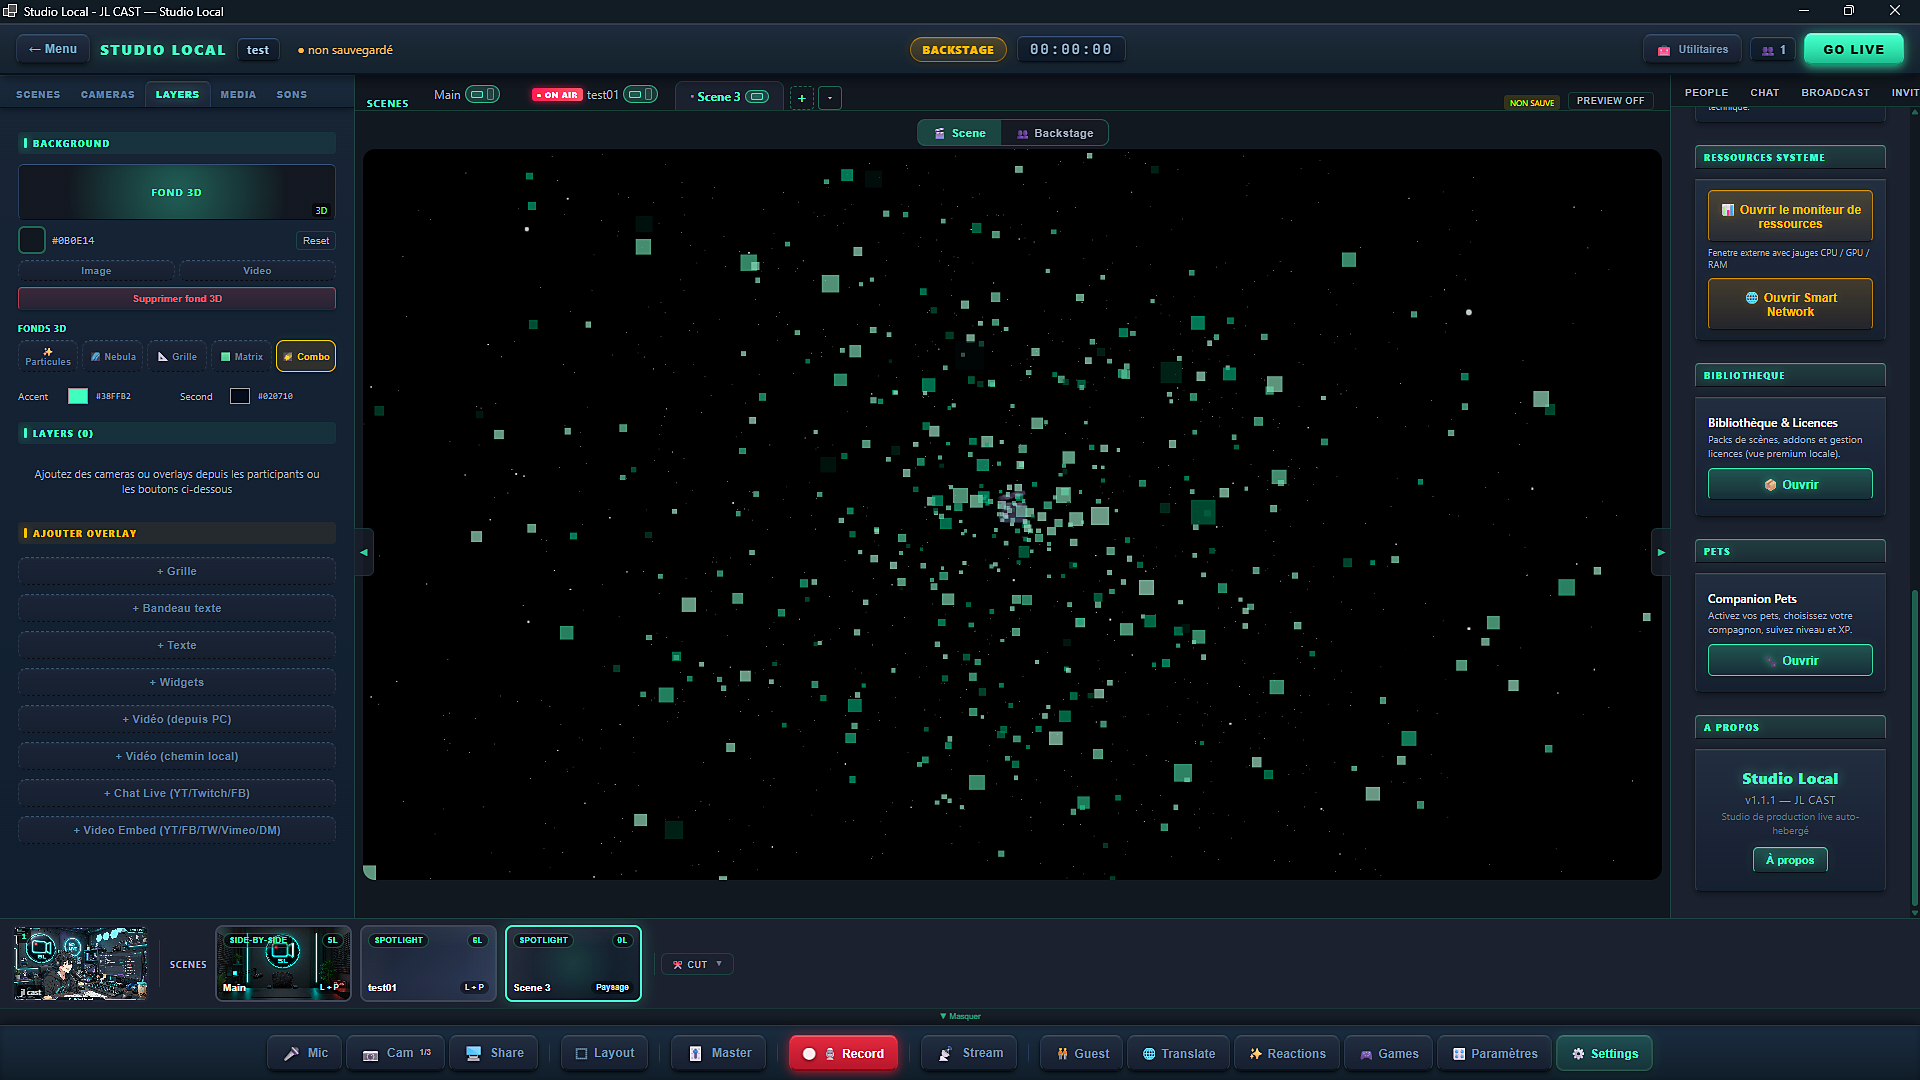Select the Matrix 3D background
The height and width of the screenshot is (1080, 1920).
coord(241,356)
